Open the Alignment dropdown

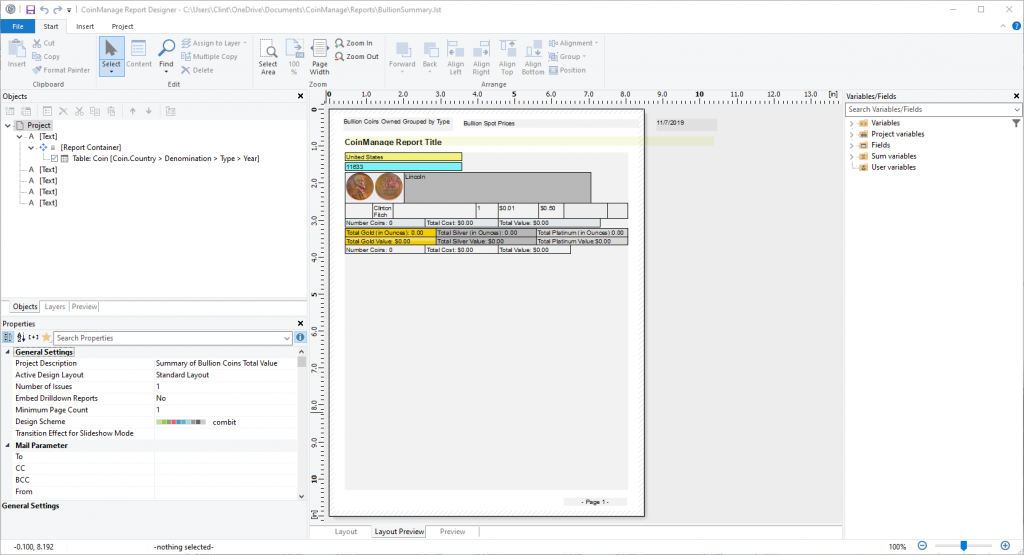[573, 43]
